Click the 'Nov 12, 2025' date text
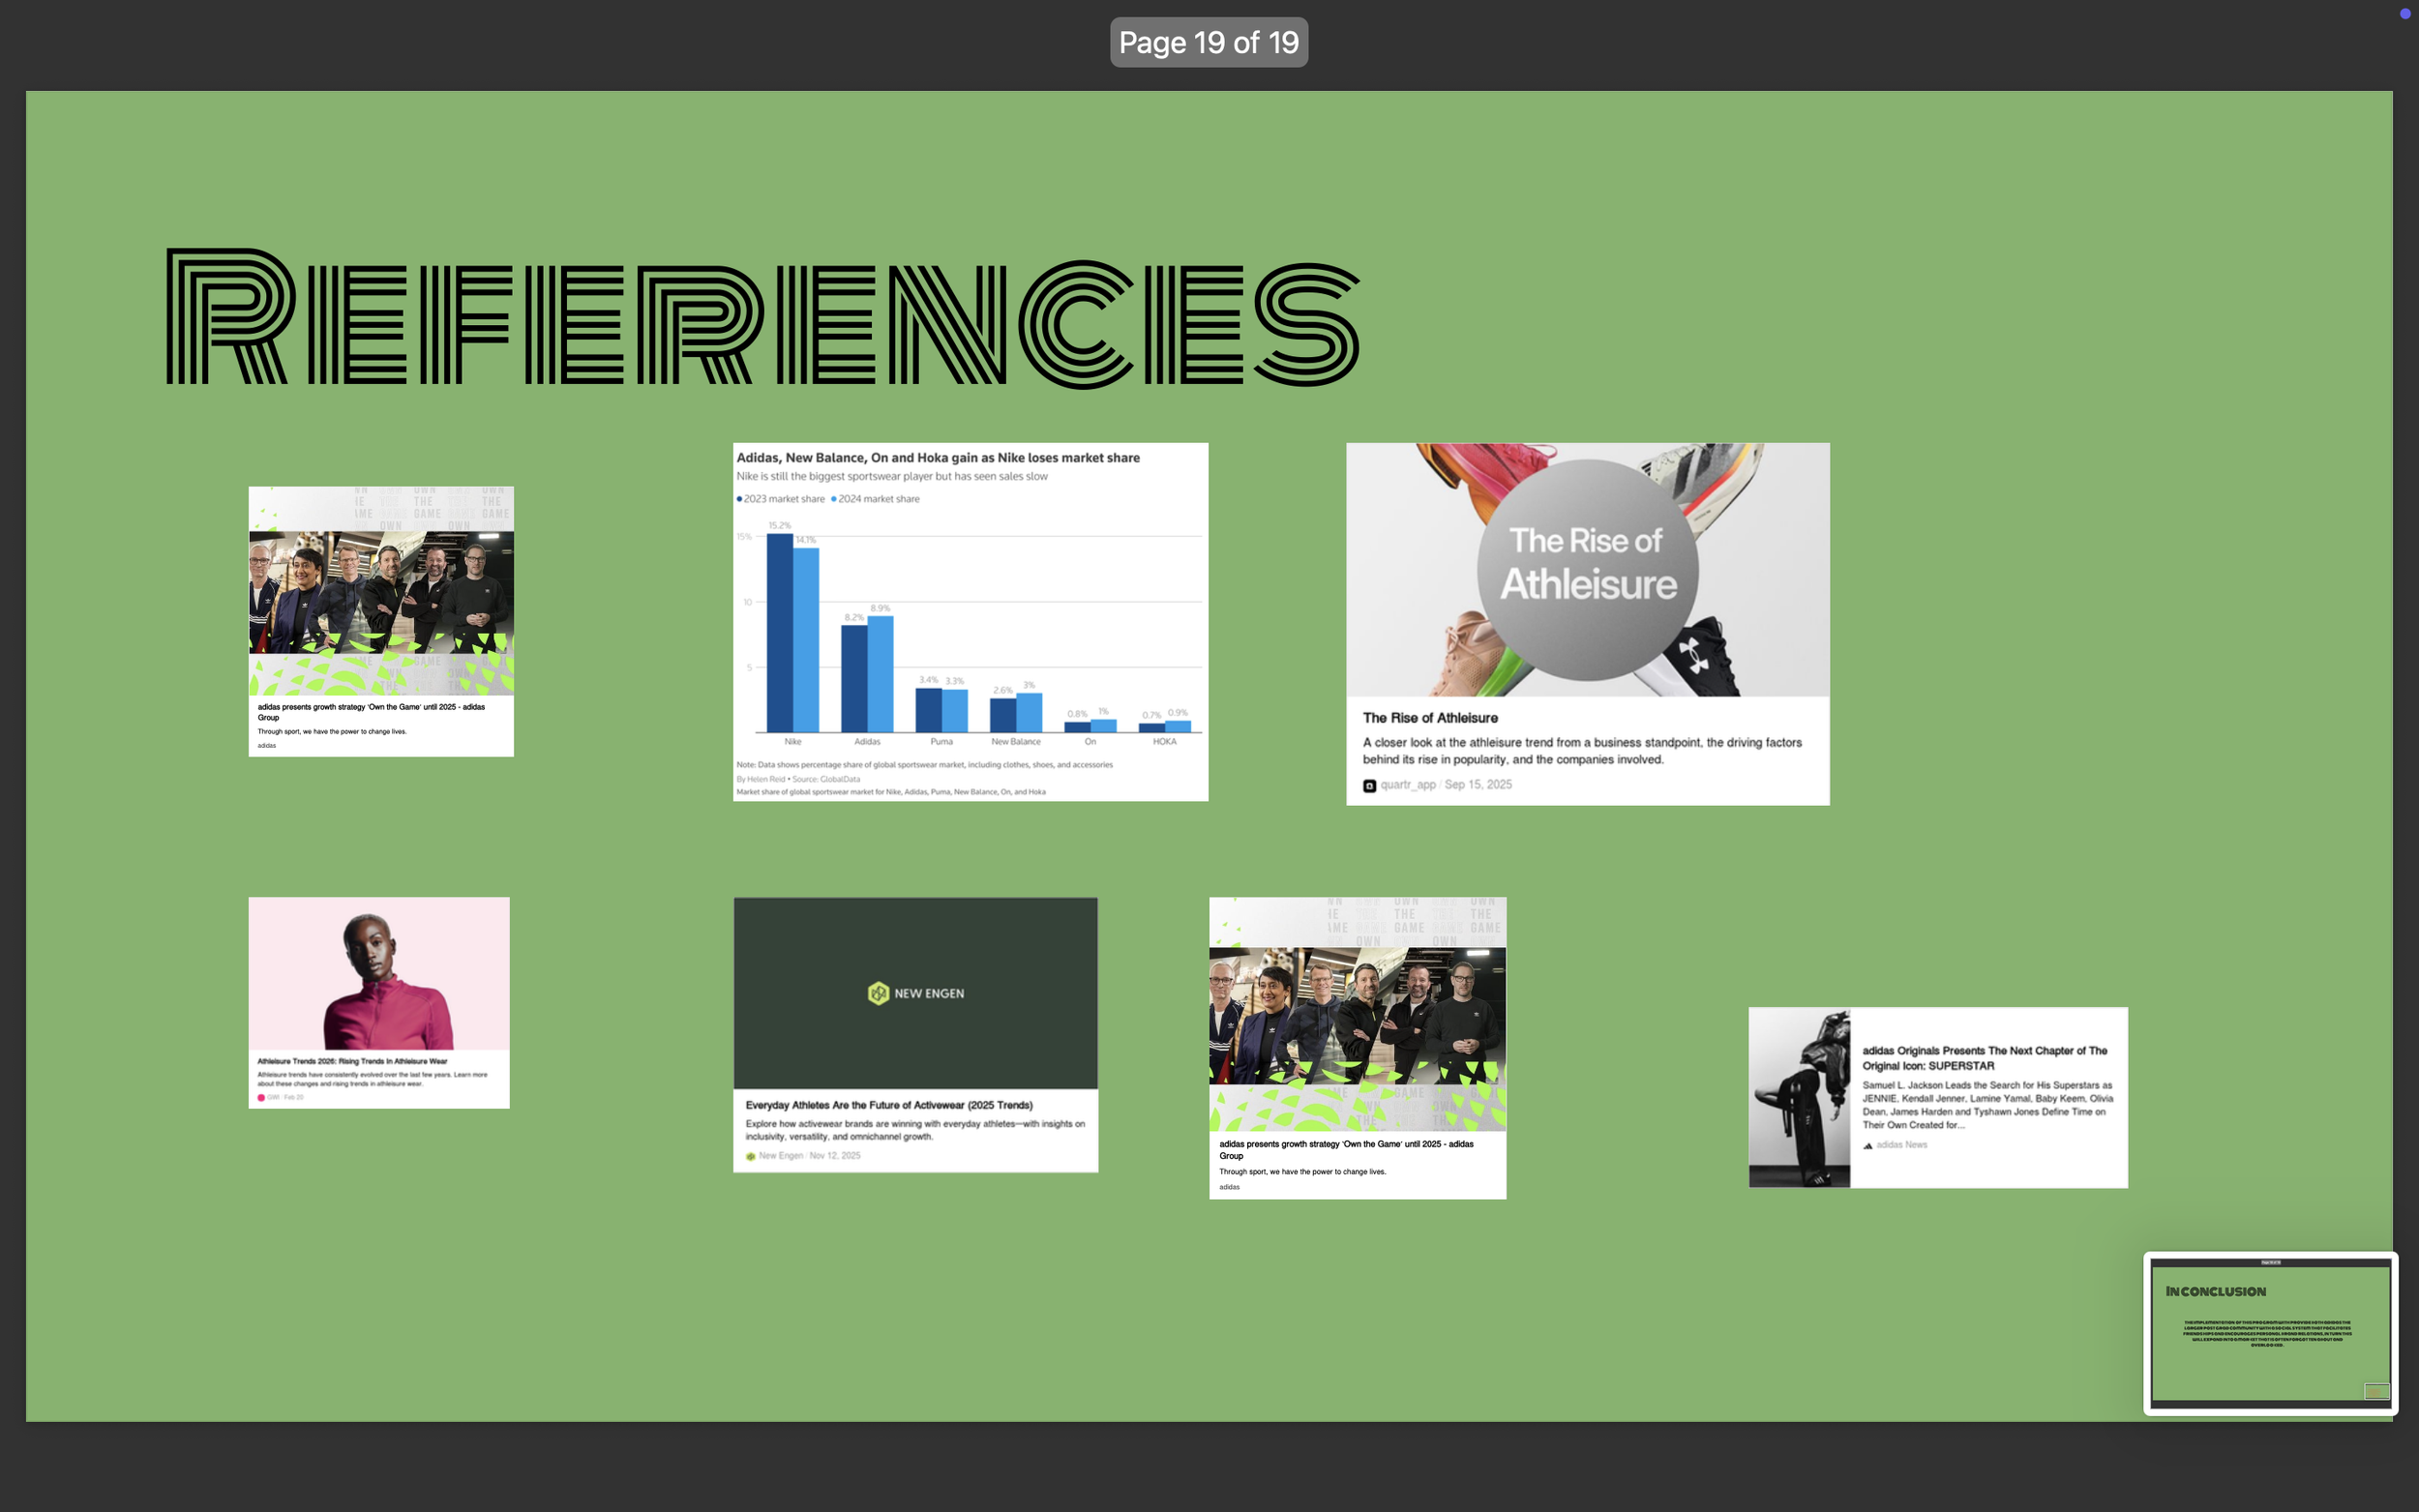The width and height of the screenshot is (2419, 1512). click(835, 1156)
